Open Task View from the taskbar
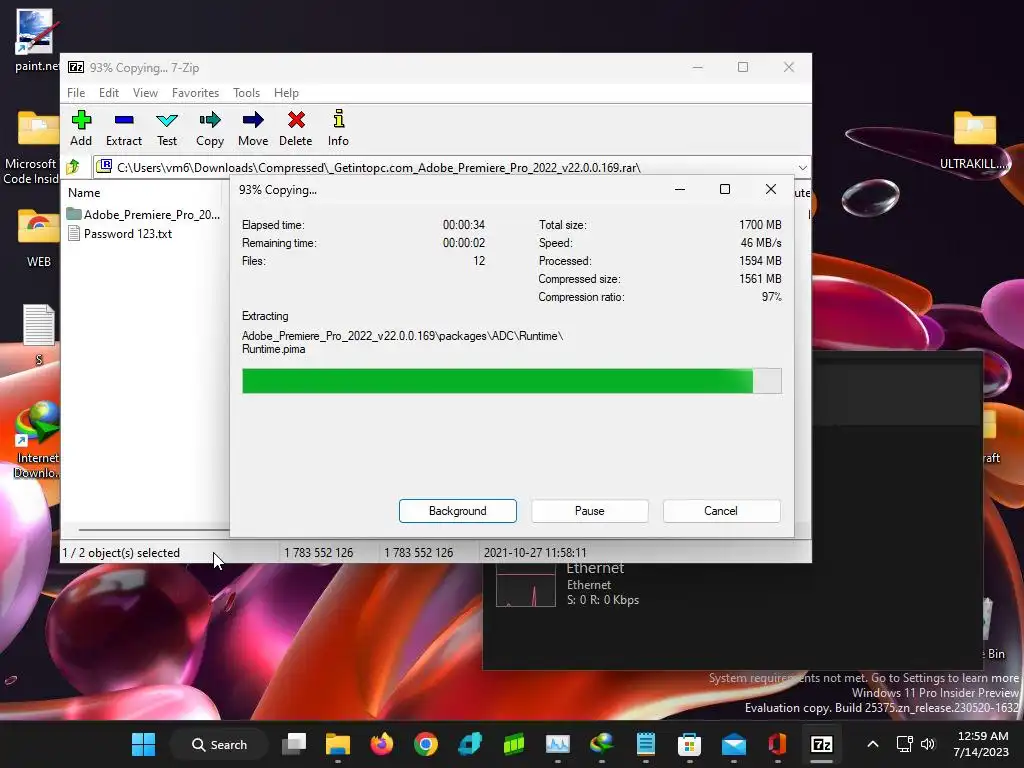The width and height of the screenshot is (1024, 768). (294, 744)
